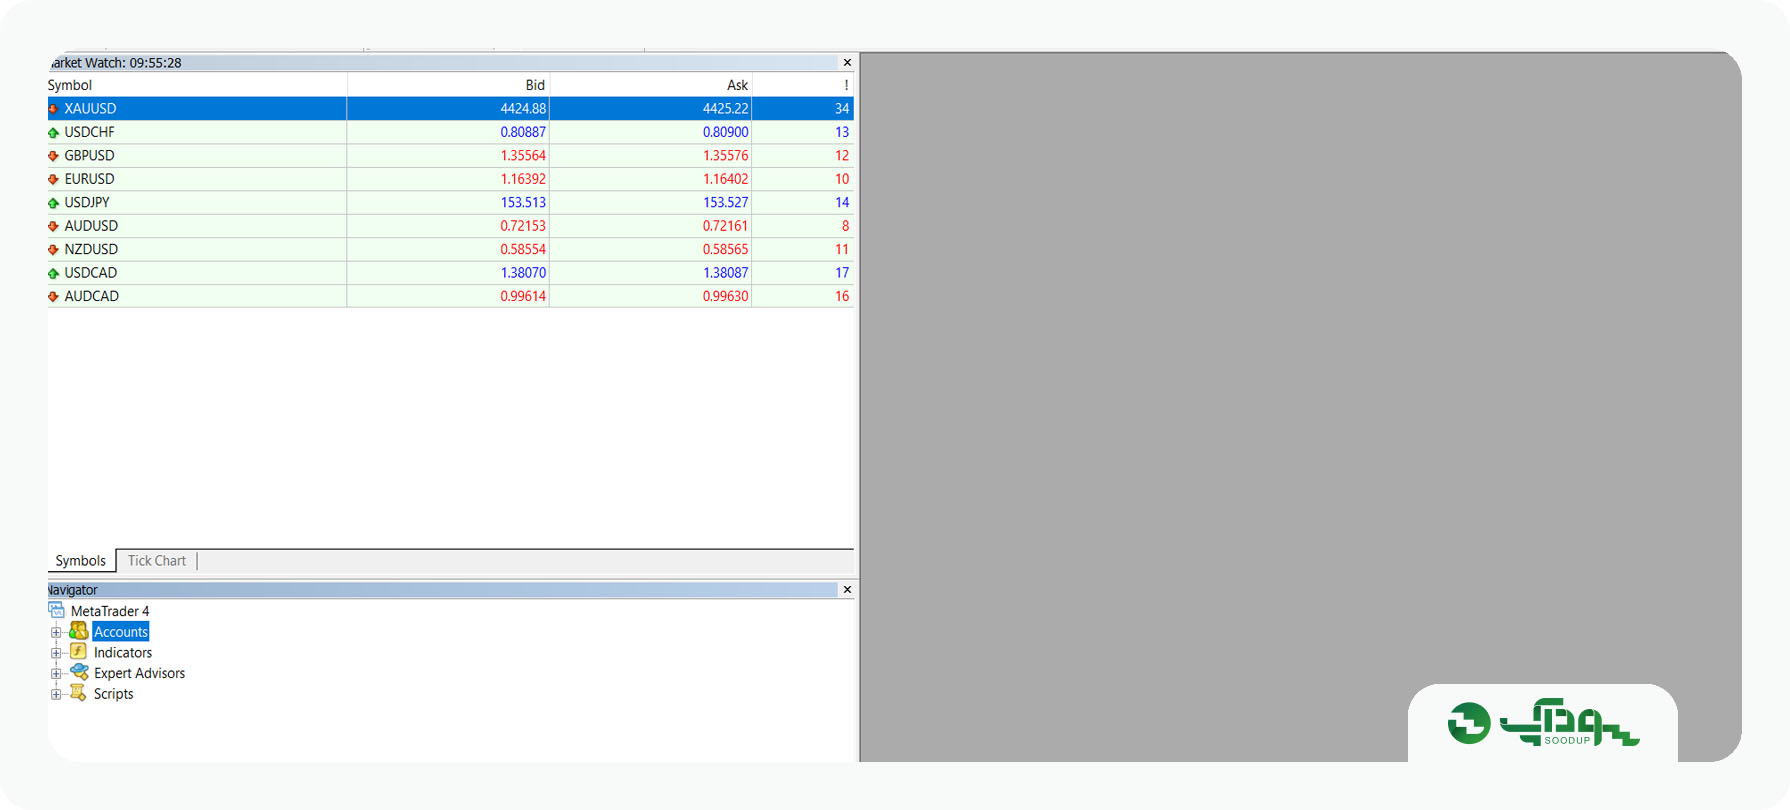1790x810 pixels.
Task: Close the Market Watch panel
Action: [x=847, y=62]
